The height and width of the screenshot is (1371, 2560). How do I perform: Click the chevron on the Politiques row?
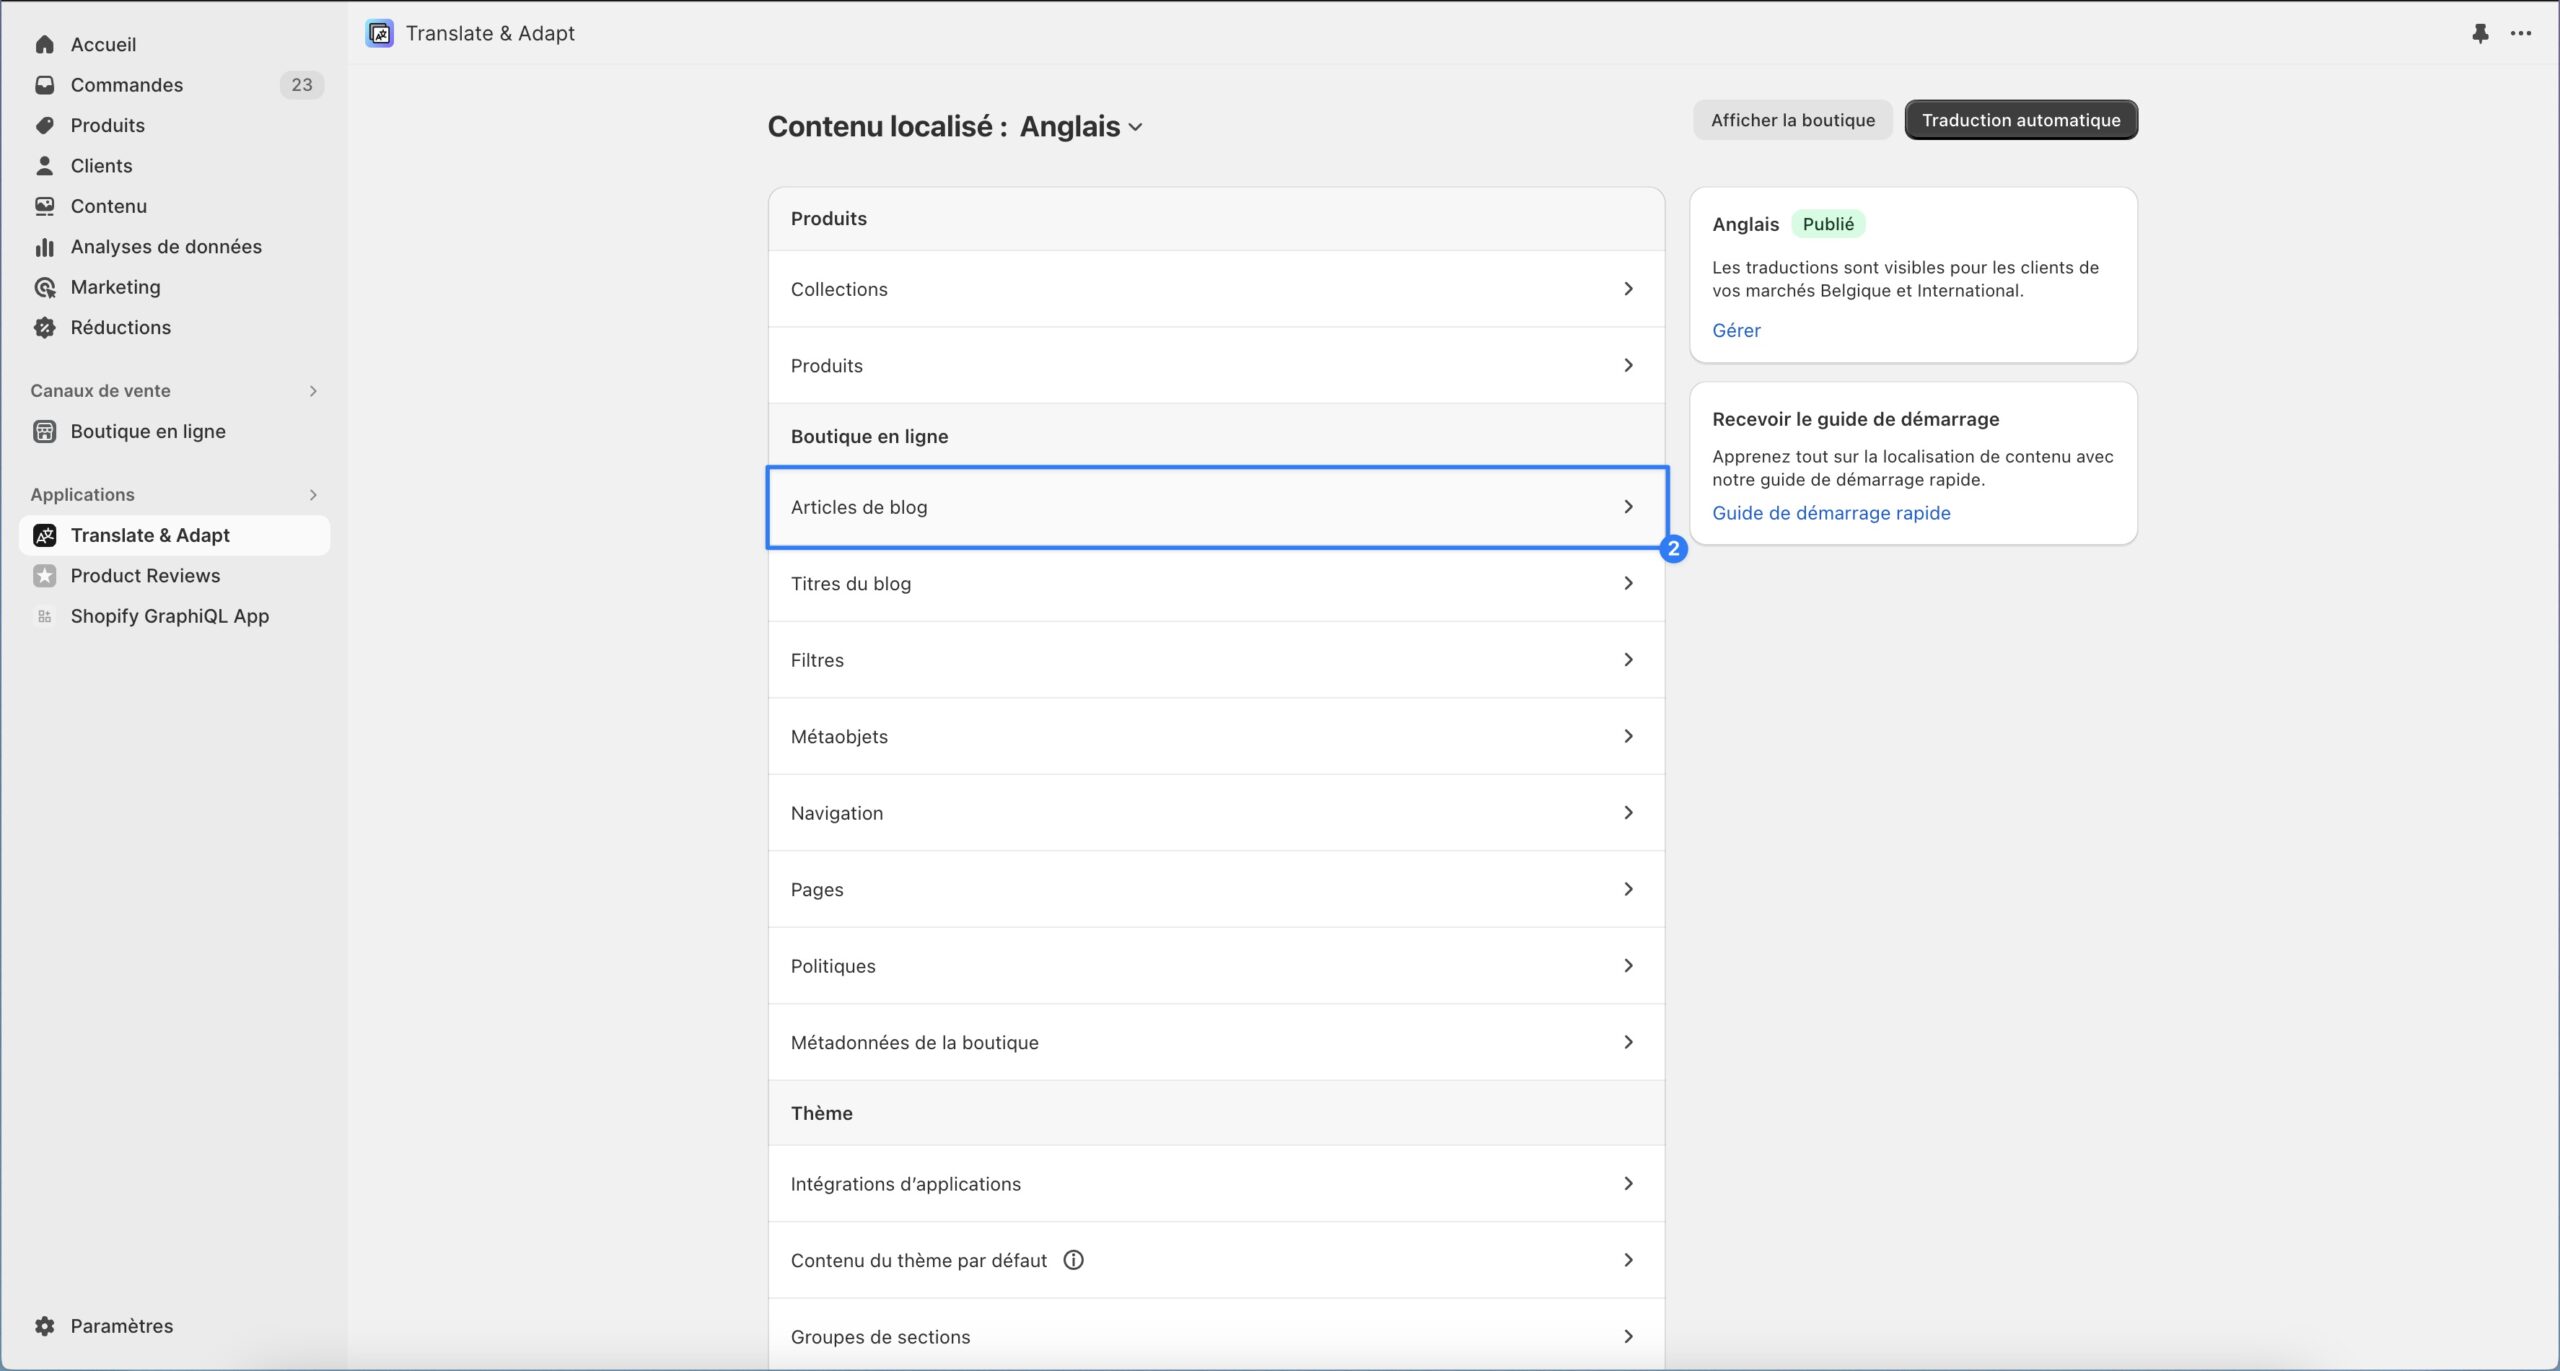coord(1628,966)
